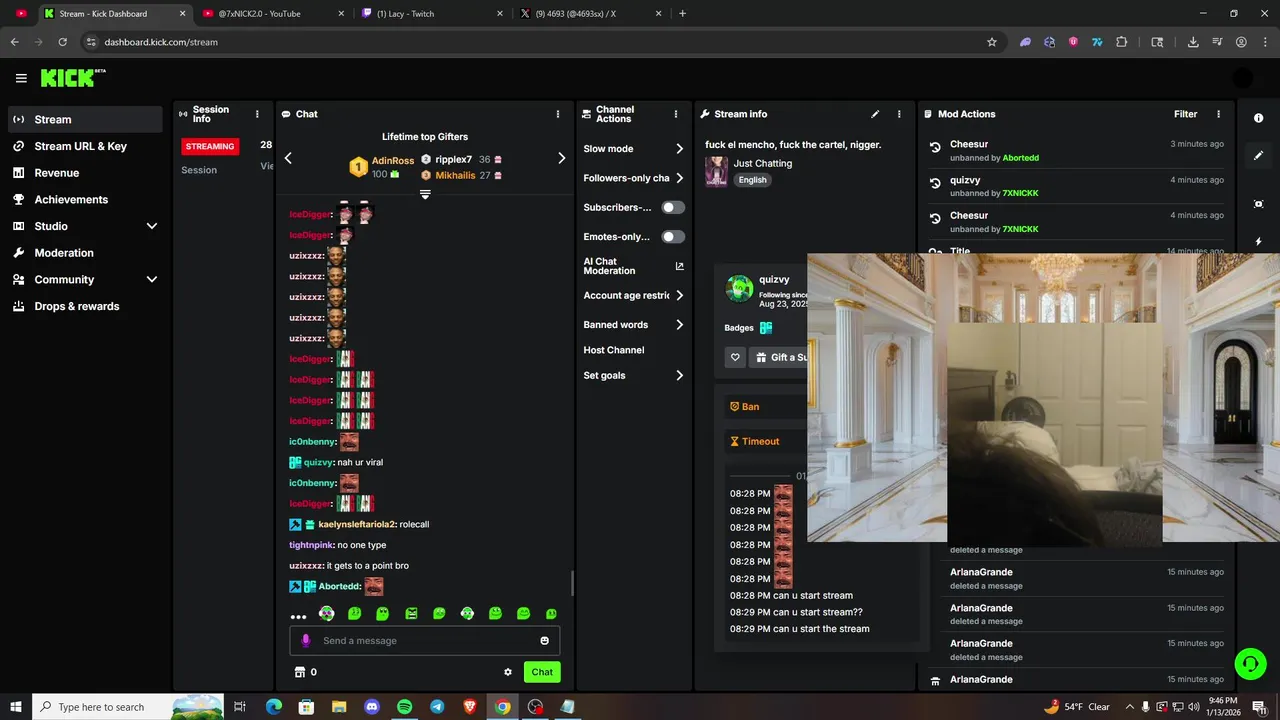Show next top gifters with right arrow

pyautogui.click(x=561, y=158)
